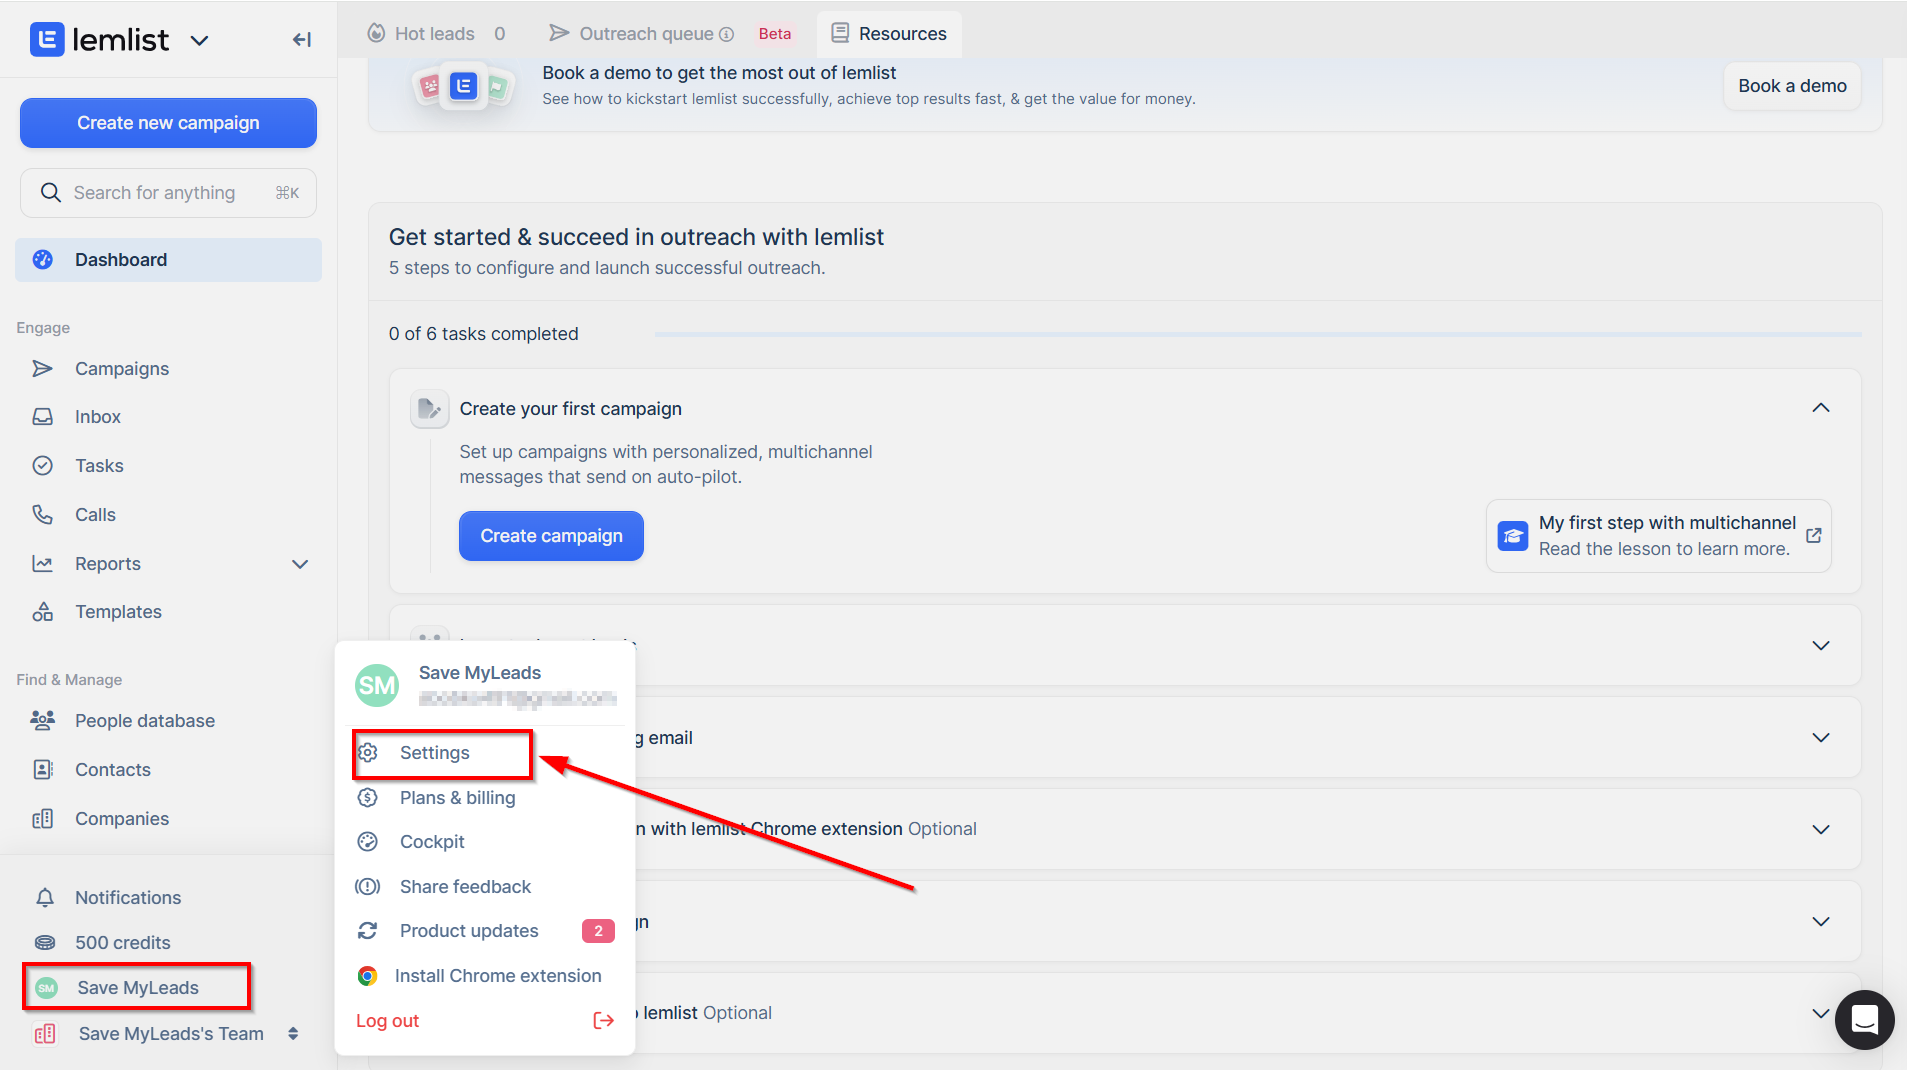Open the external link icon on lesson card
This screenshot has width=1907, height=1070.
pos(1813,536)
